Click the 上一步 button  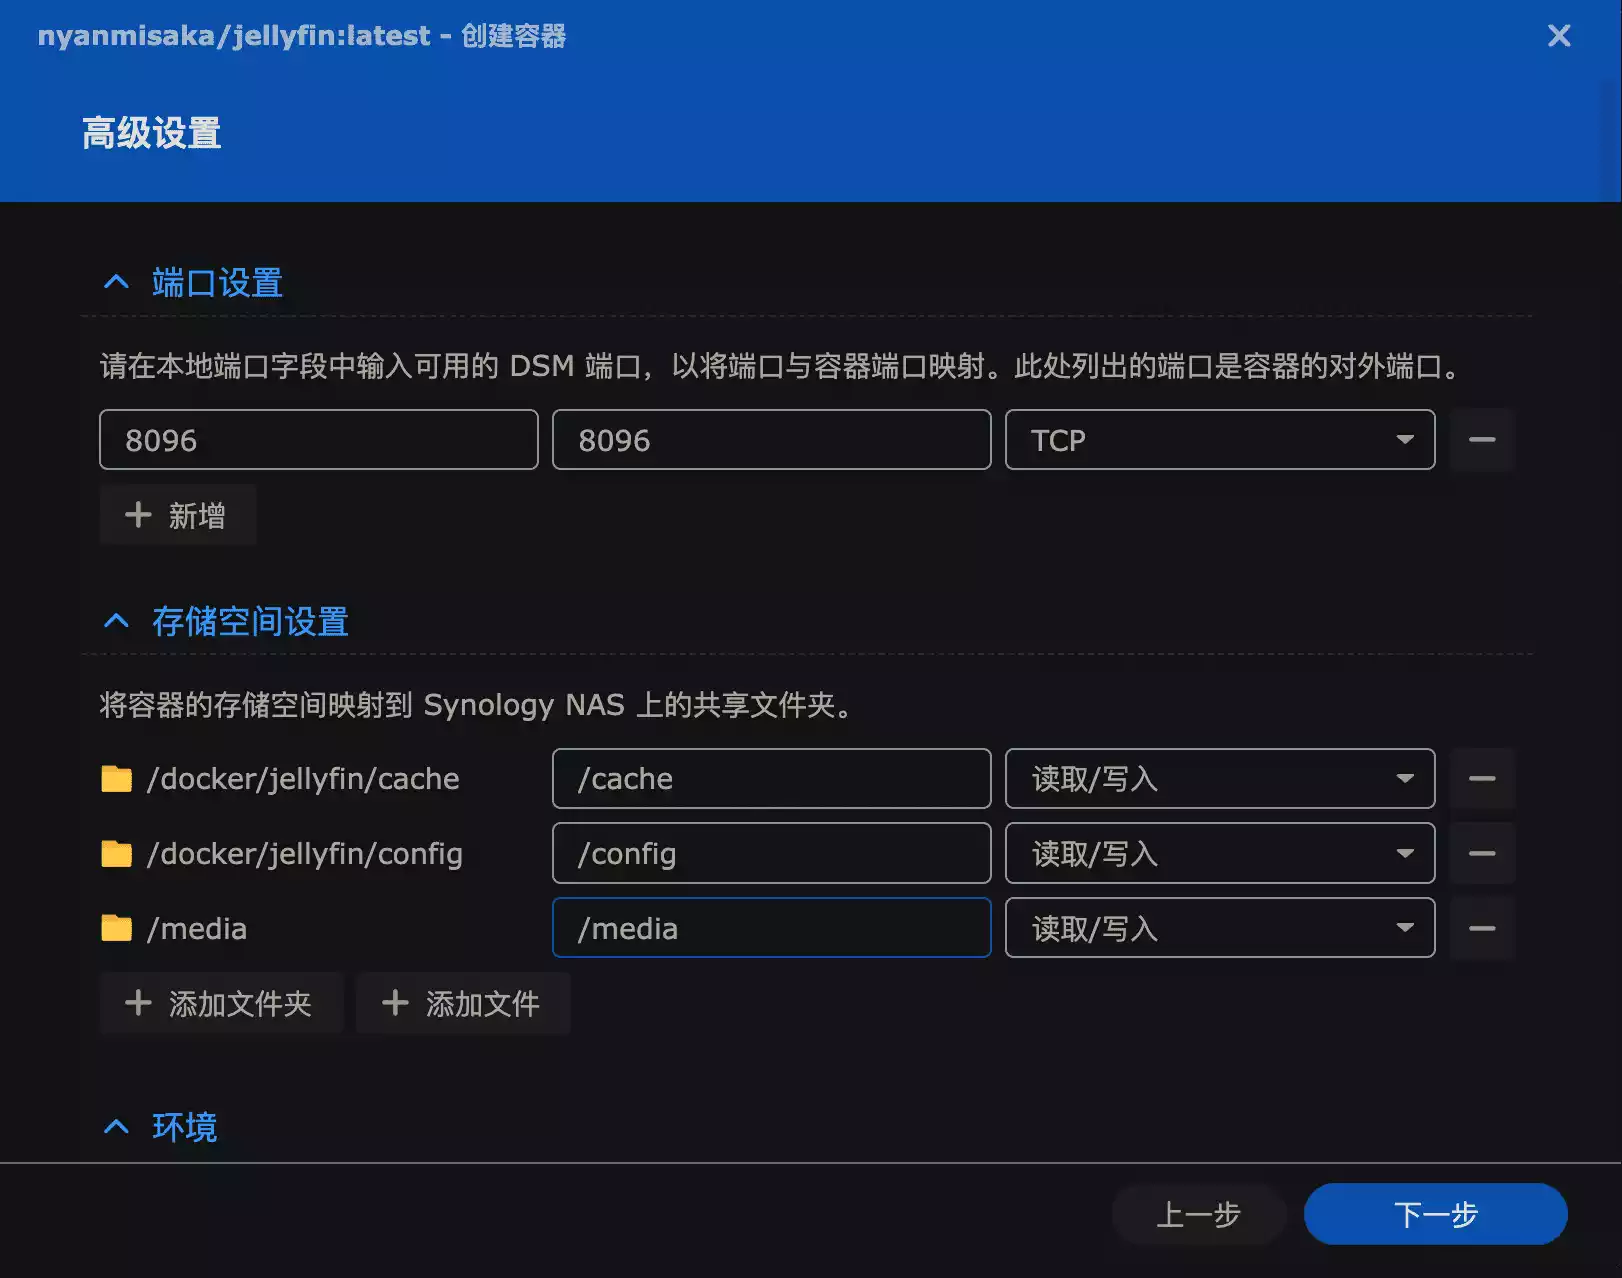point(1198,1214)
